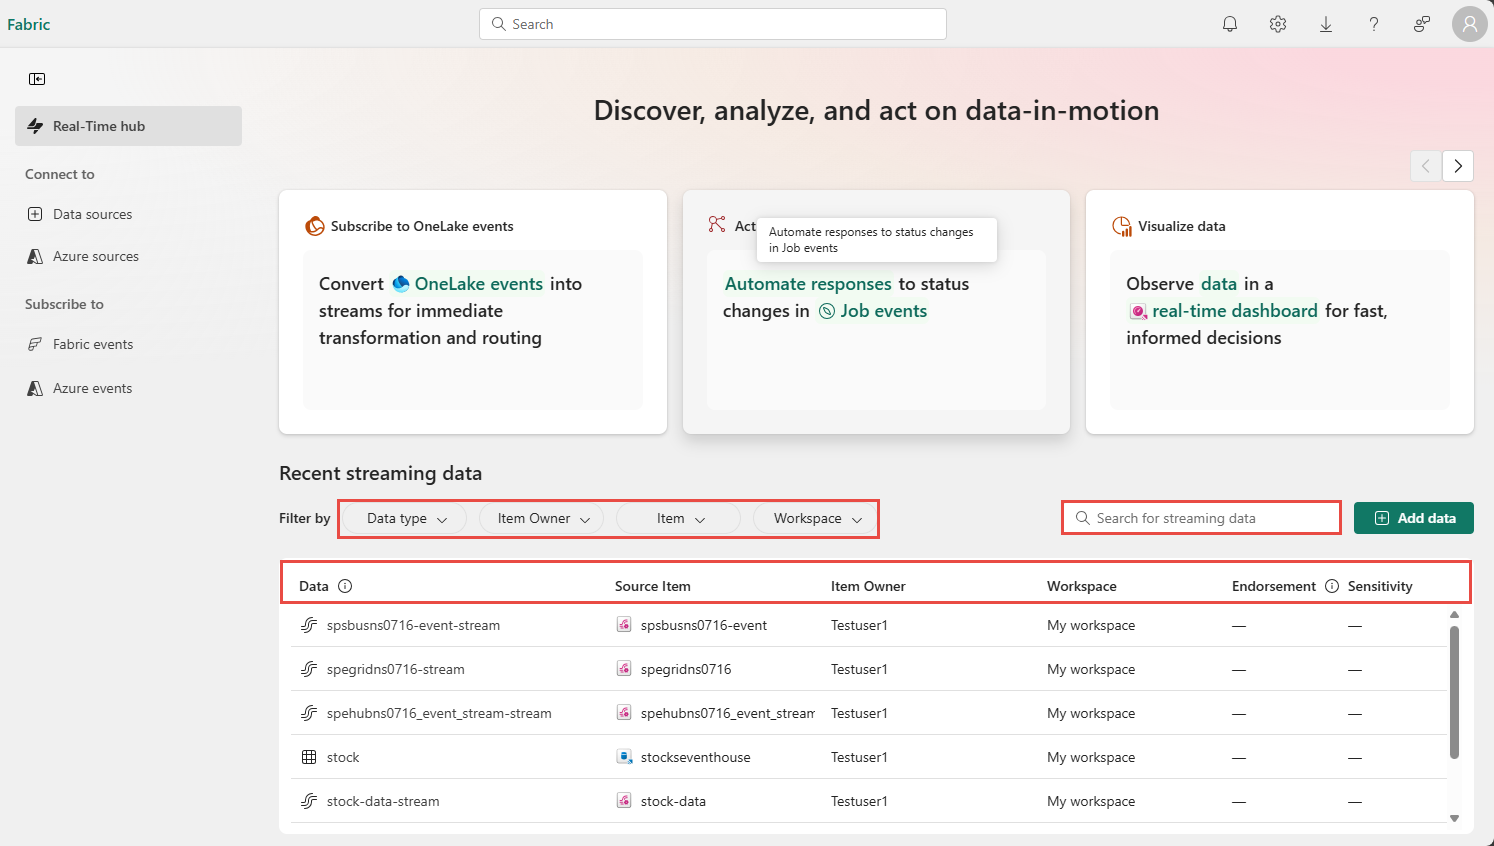Open Azure events in the sidebar

click(92, 388)
